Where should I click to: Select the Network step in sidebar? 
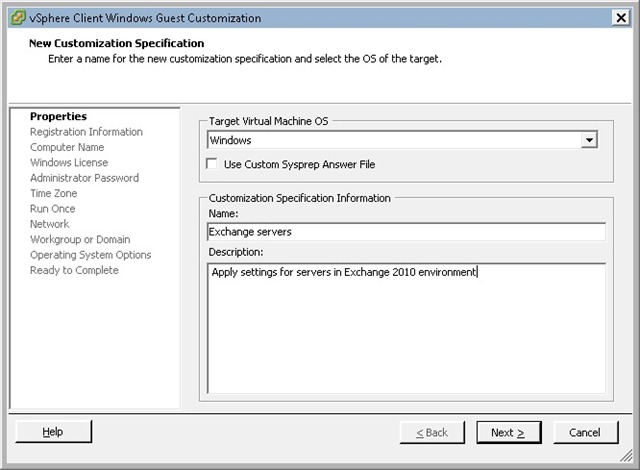[x=50, y=225]
